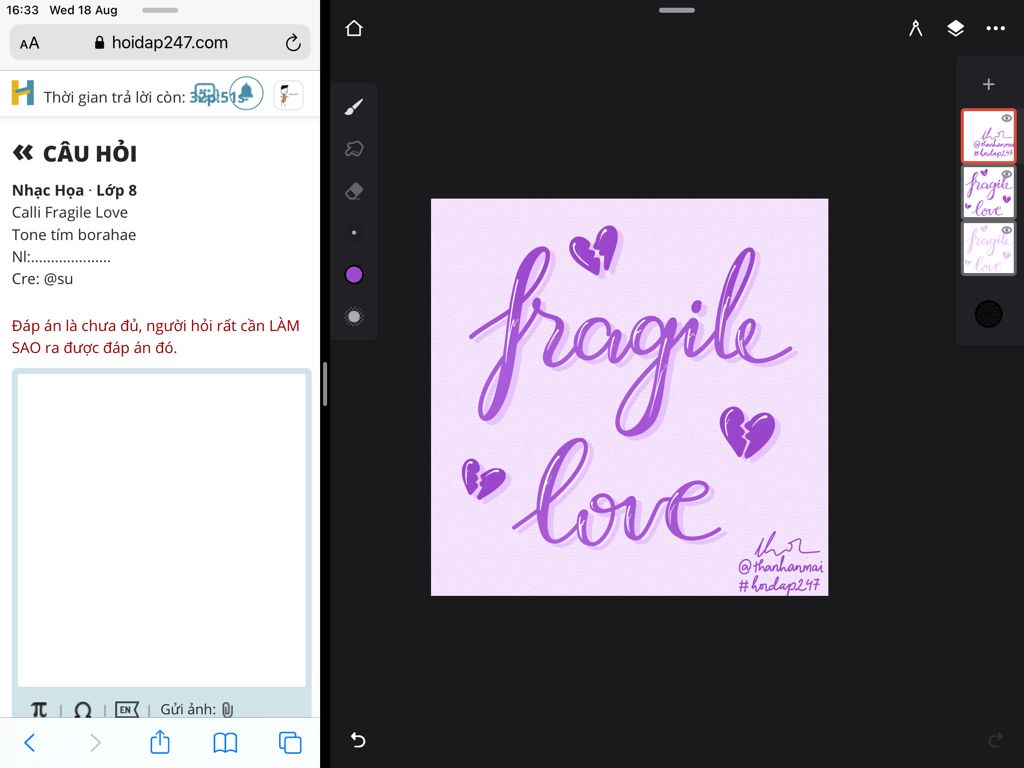Reload the hoidap247.com page
This screenshot has height=768, width=1024.
293,43
